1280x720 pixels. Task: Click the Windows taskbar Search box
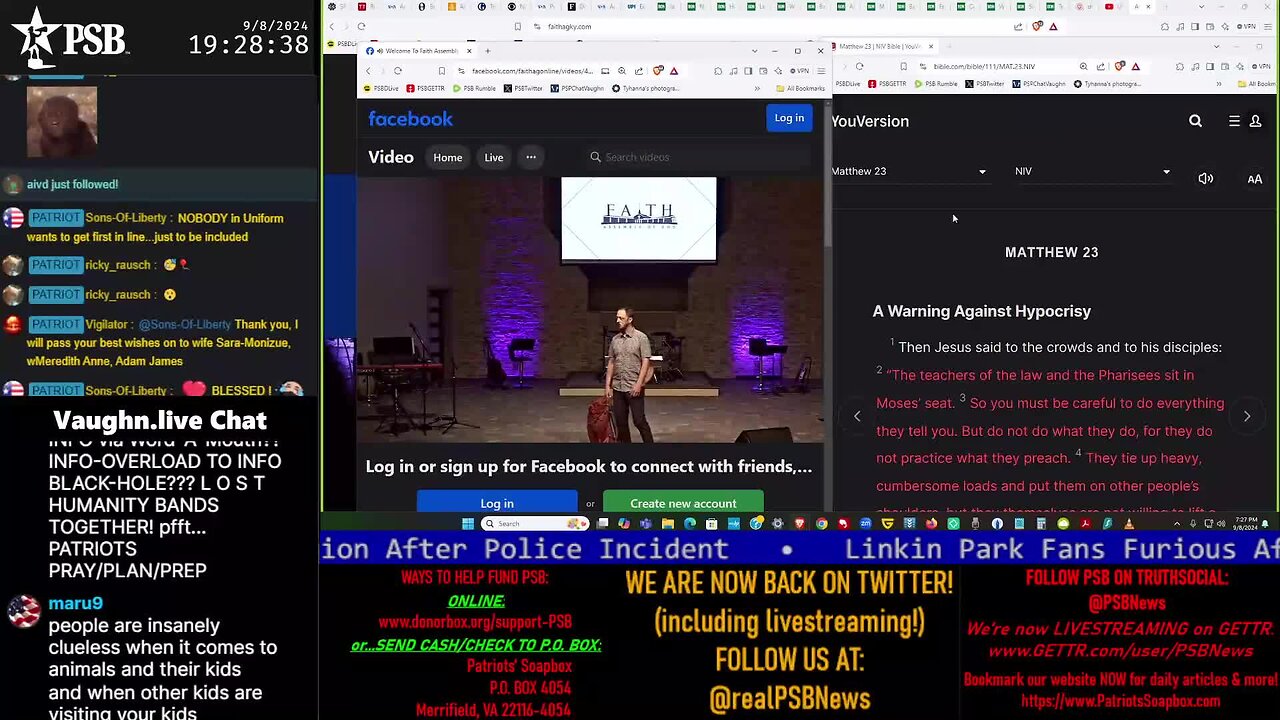click(534, 523)
